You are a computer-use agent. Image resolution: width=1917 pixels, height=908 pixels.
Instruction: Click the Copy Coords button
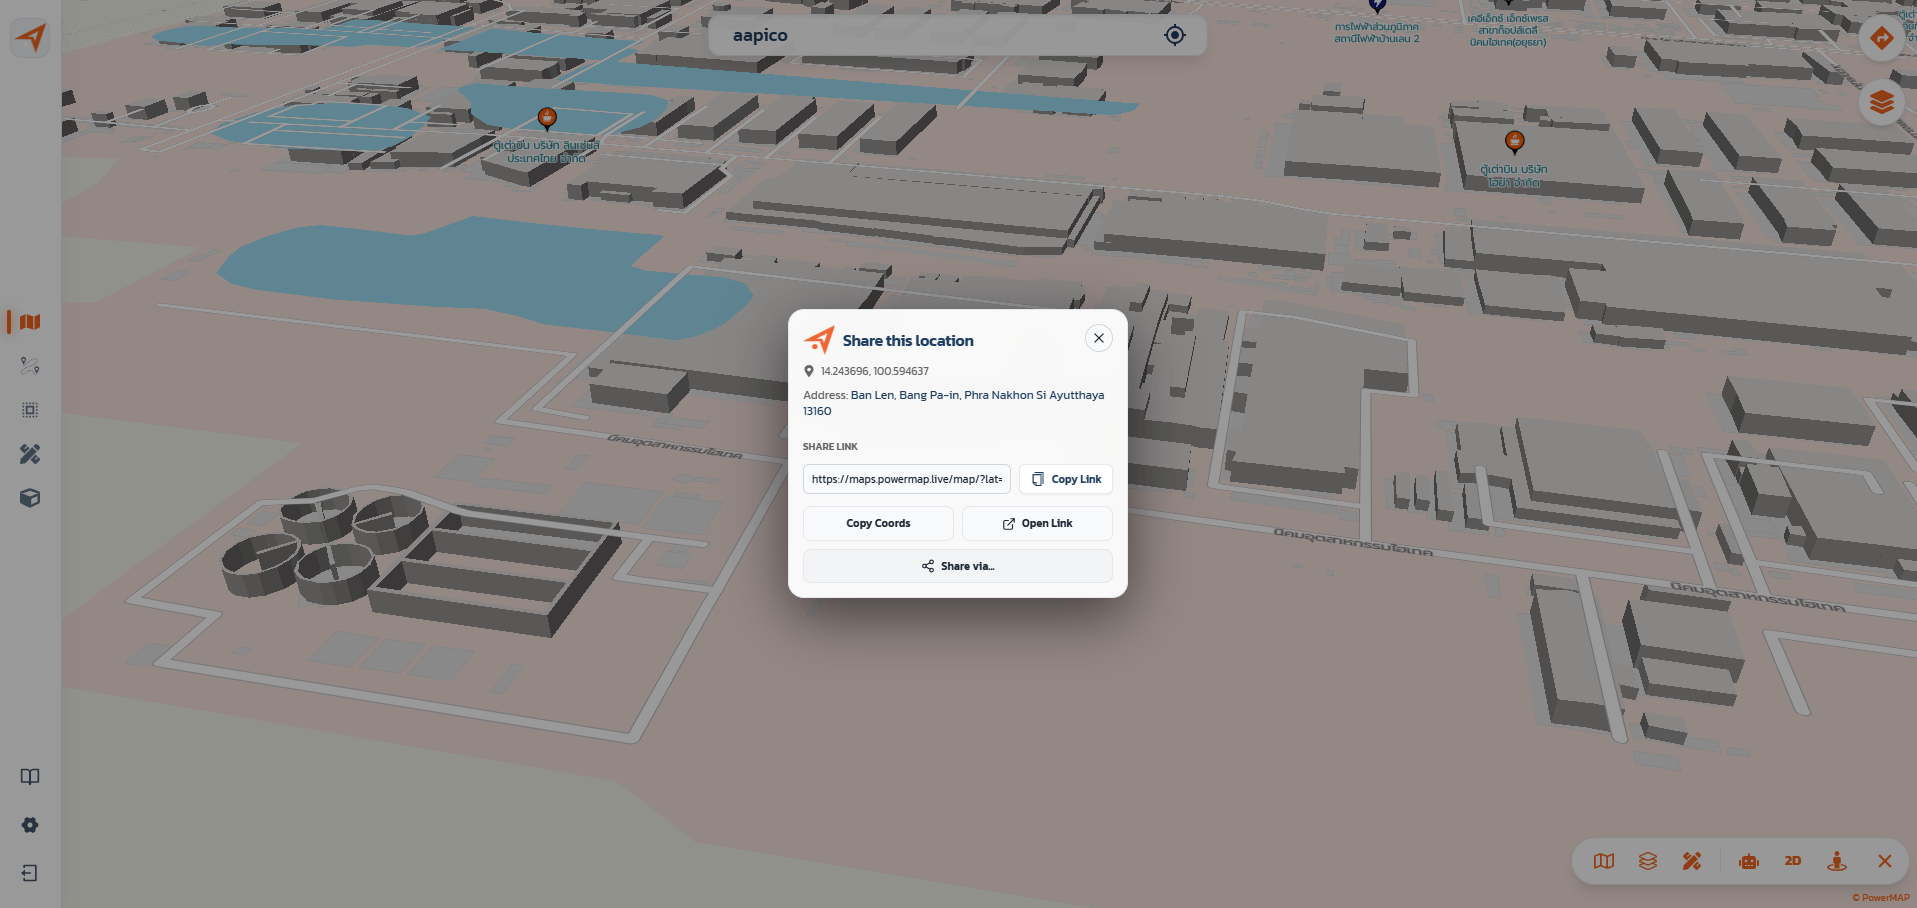pyautogui.click(x=878, y=523)
